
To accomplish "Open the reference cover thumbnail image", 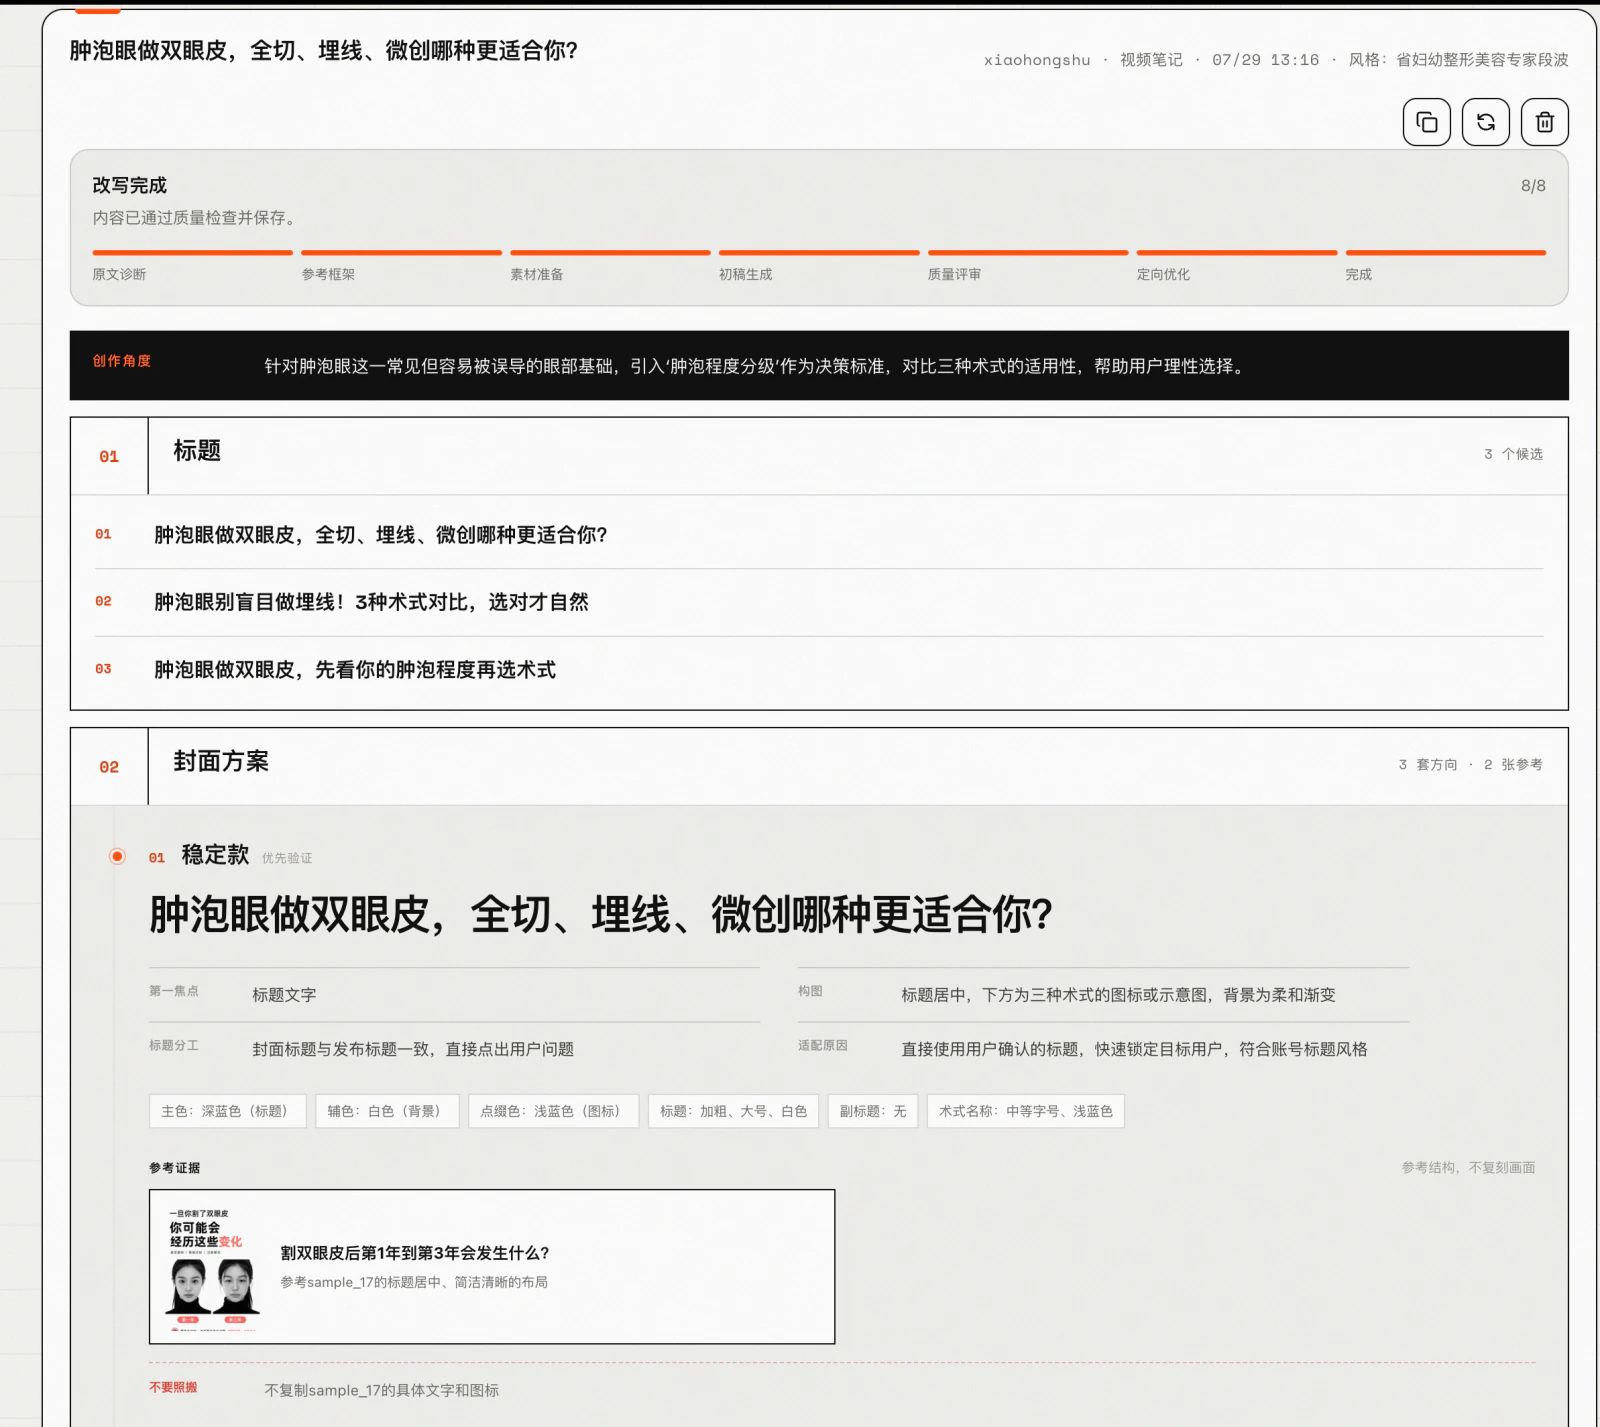I will [213, 1267].
